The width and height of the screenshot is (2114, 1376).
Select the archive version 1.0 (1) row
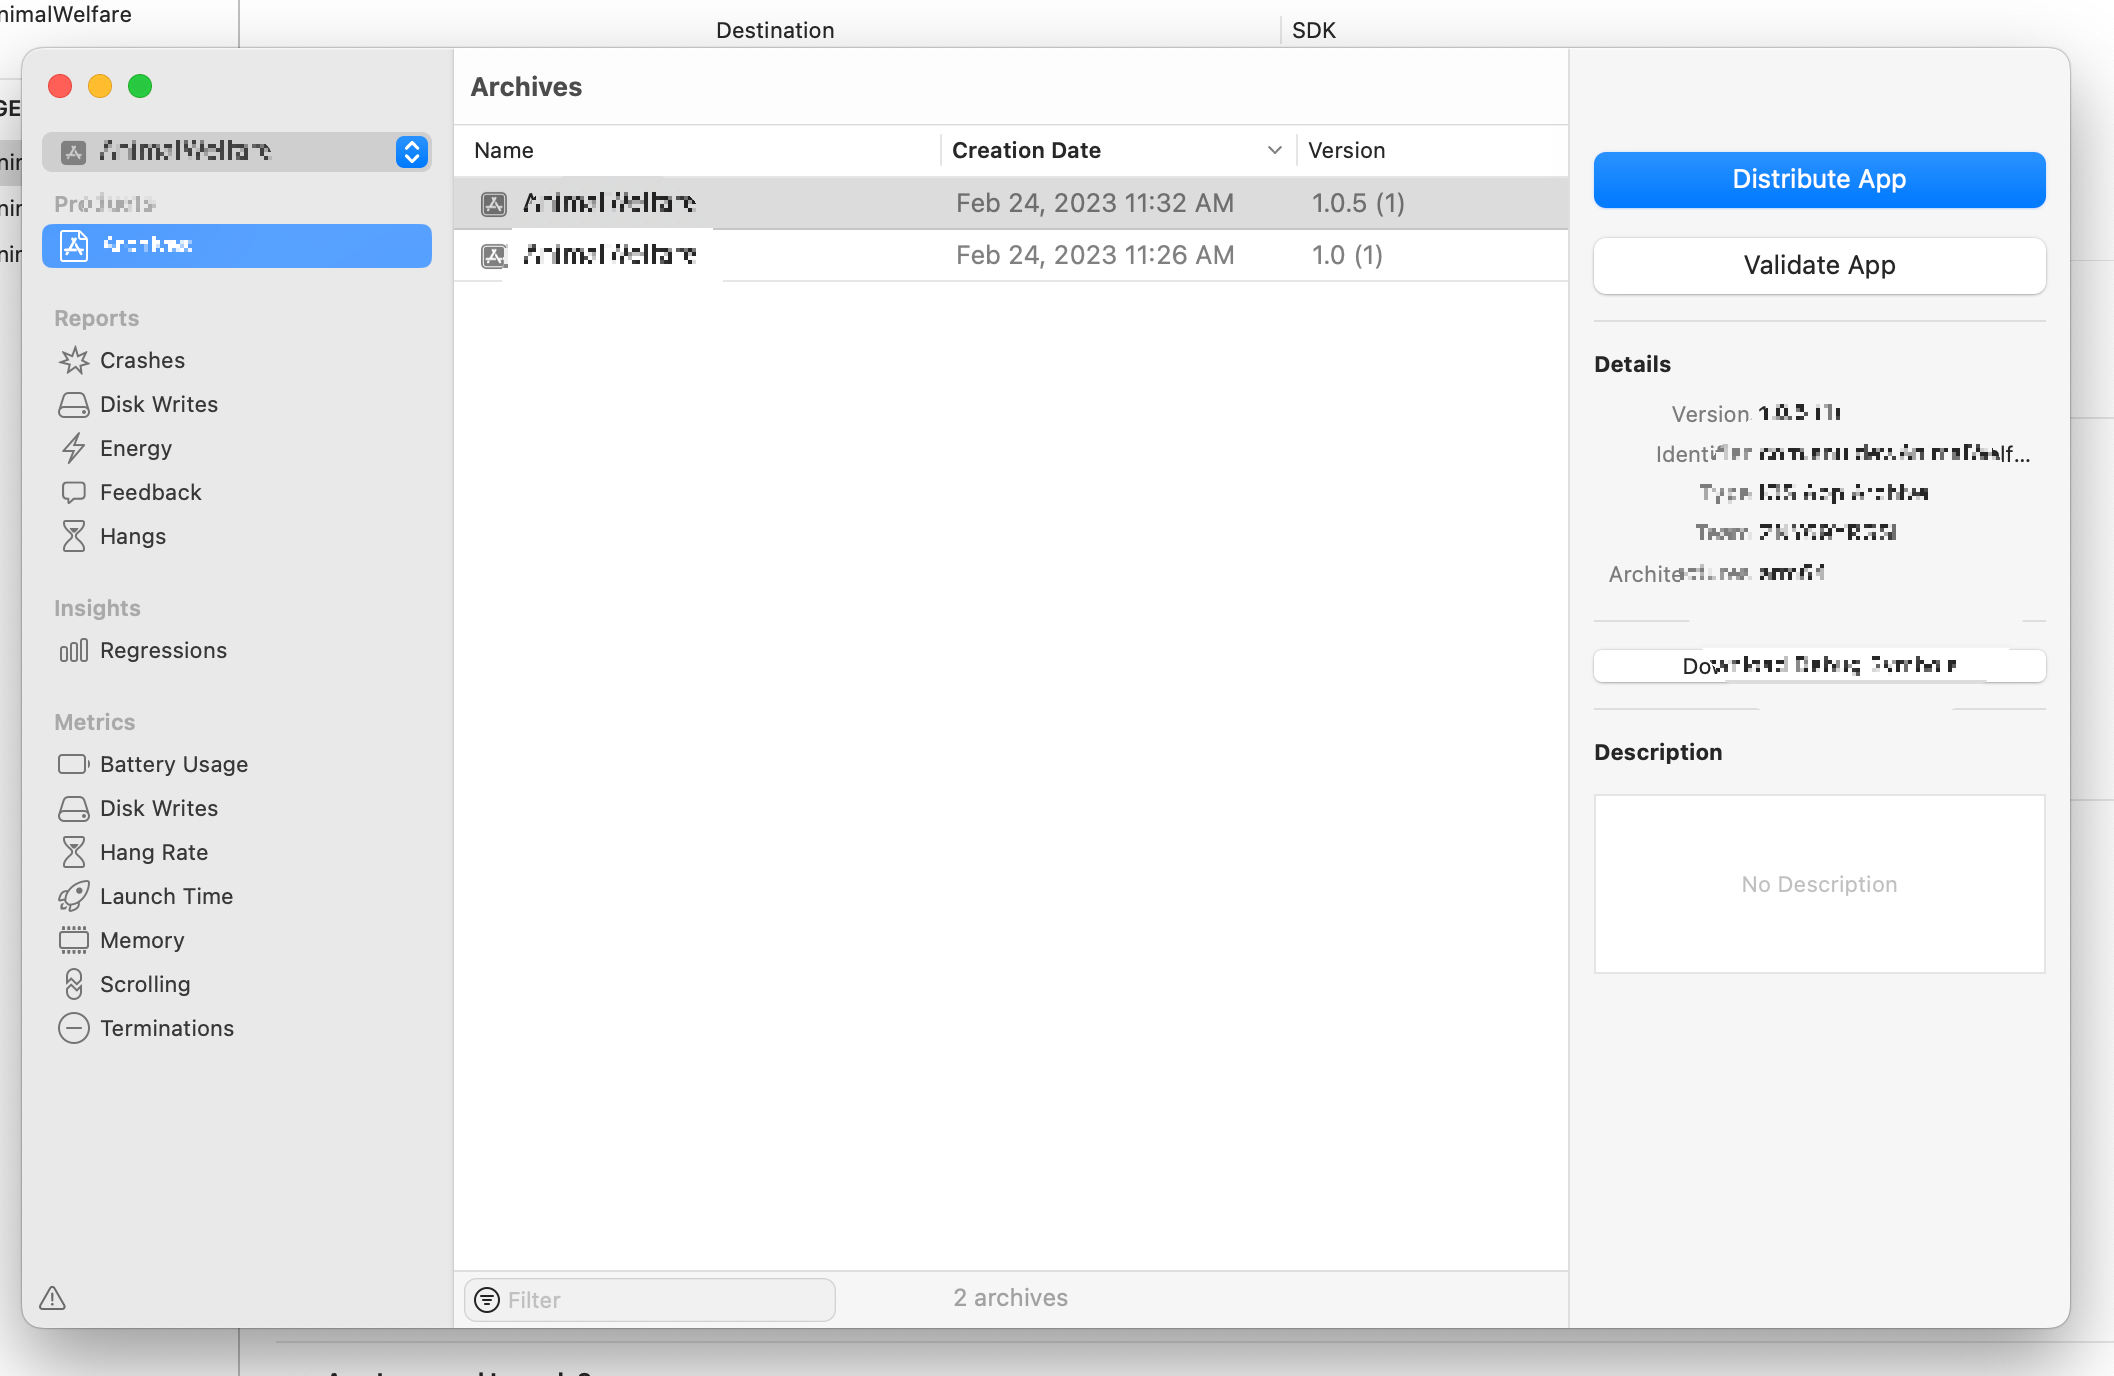tap(1010, 255)
